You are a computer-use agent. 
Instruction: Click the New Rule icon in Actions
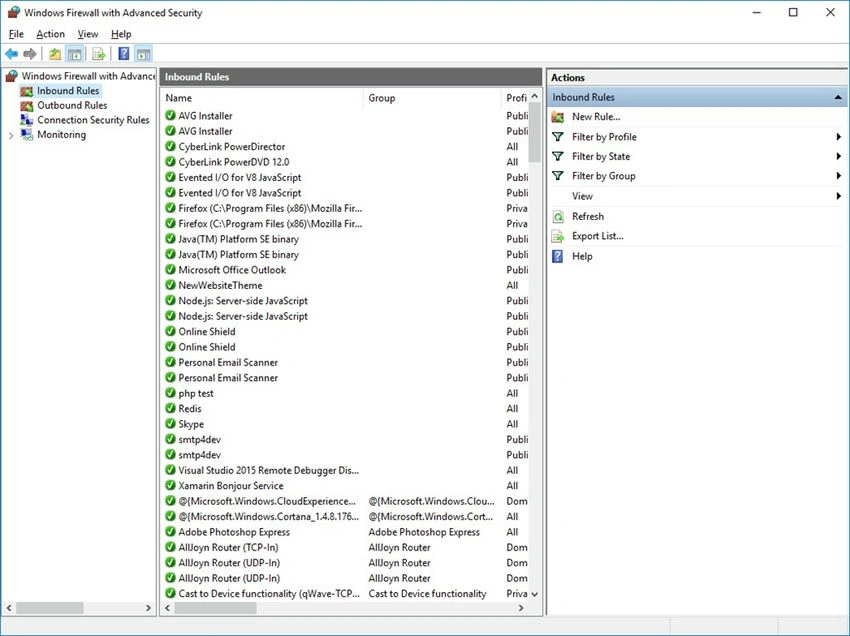coord(558,117)
